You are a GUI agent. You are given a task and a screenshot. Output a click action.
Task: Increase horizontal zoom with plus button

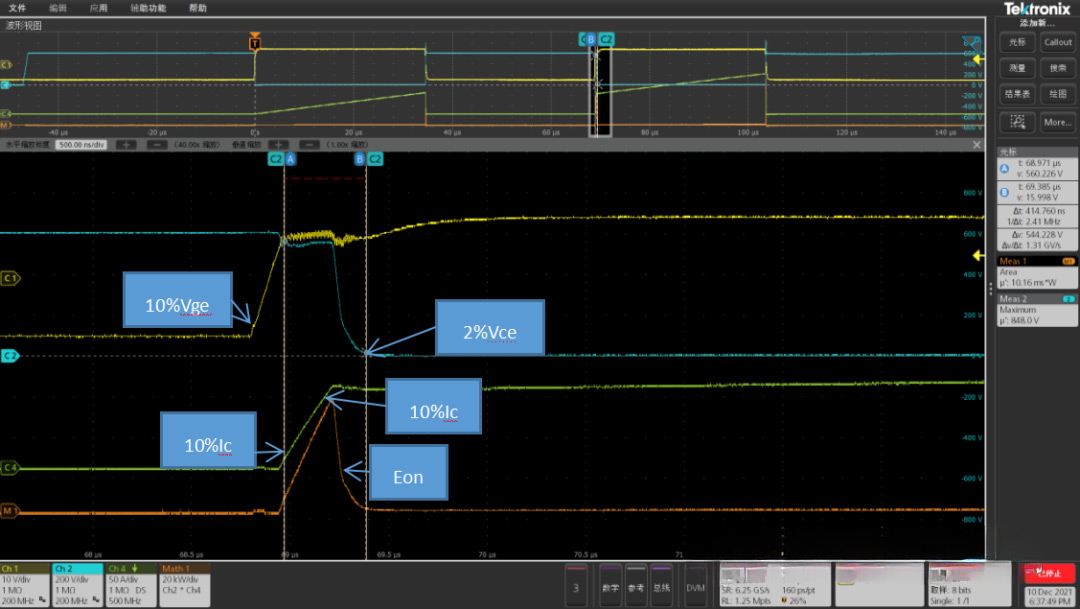pyautogui.click(x=126, y=145)
